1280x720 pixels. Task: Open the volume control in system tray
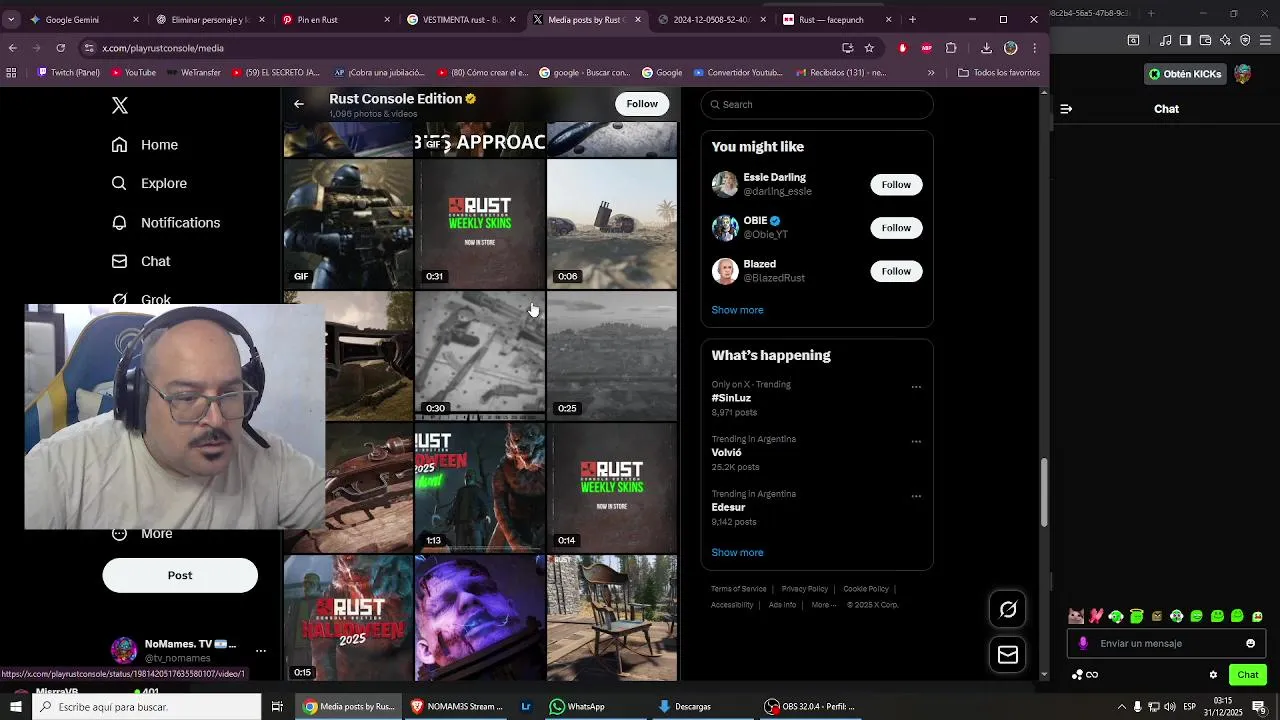[x=1171, y=707]
